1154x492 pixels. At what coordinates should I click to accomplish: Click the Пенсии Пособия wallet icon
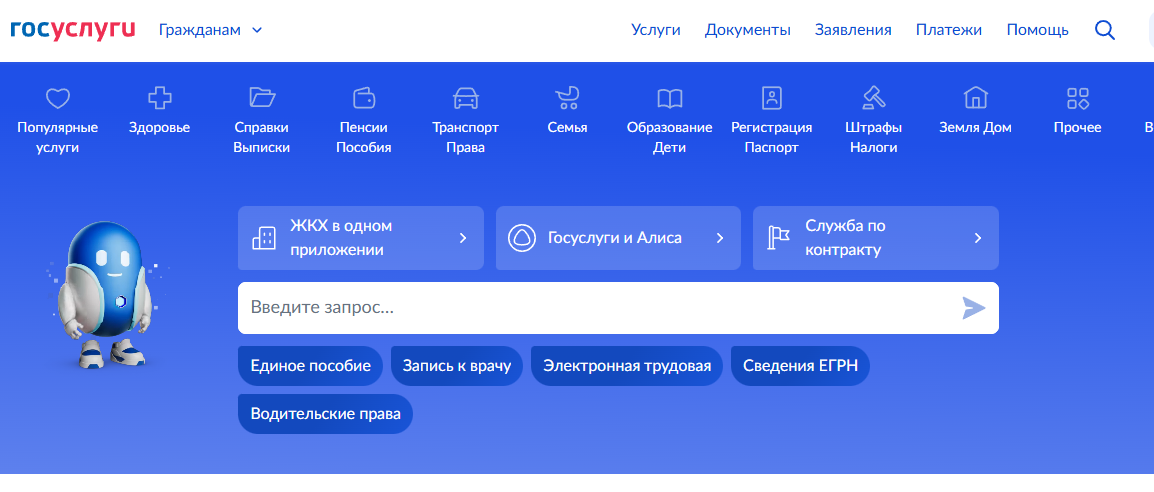pos(364,98)
